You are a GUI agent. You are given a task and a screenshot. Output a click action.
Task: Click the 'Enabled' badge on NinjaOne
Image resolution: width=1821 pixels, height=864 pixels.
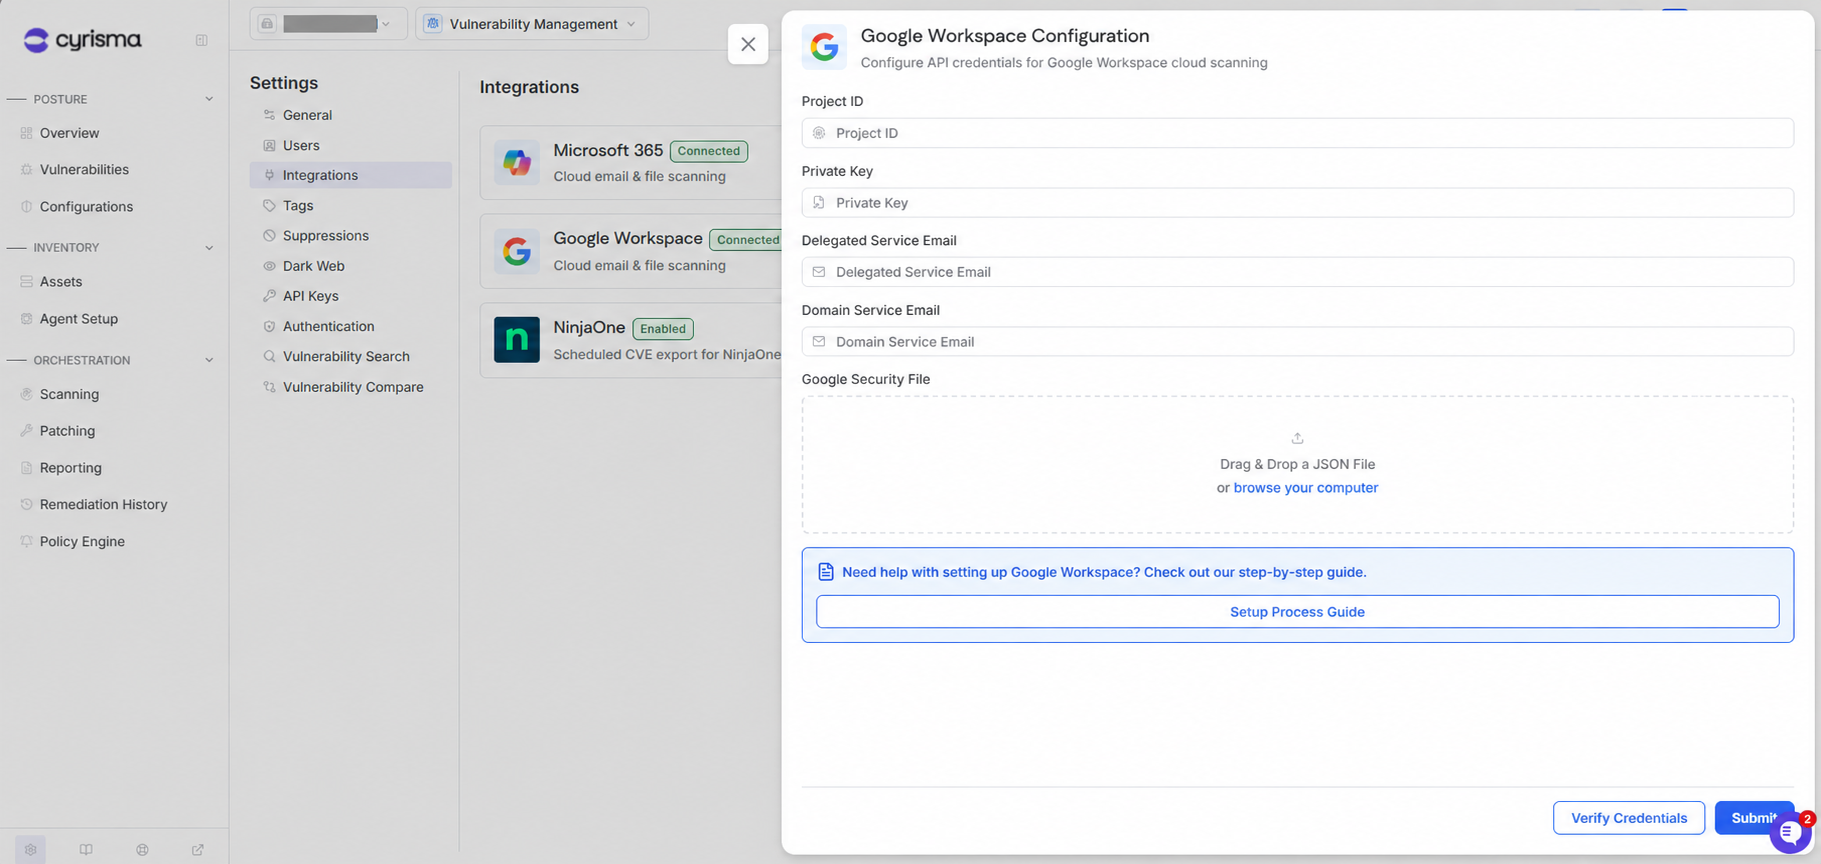tap(663, 328)
